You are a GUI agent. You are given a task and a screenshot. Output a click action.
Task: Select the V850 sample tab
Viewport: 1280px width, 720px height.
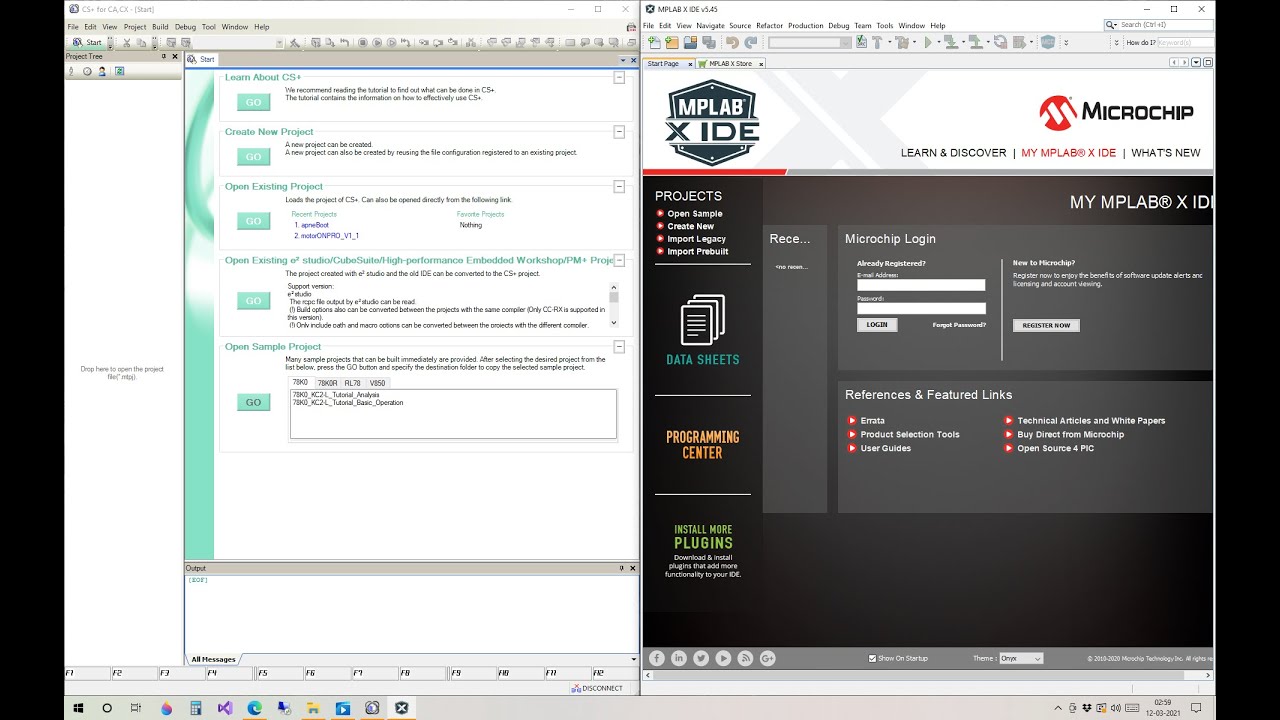coord(377,383)
